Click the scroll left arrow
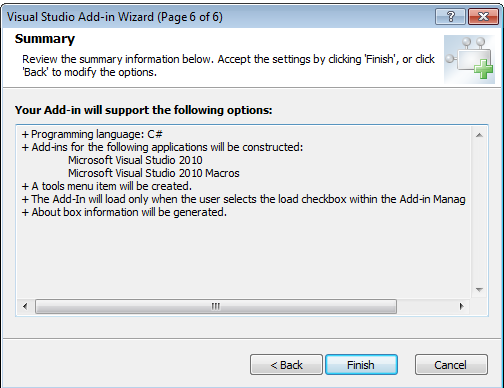 pyautogui.click(x=25, y=306)
